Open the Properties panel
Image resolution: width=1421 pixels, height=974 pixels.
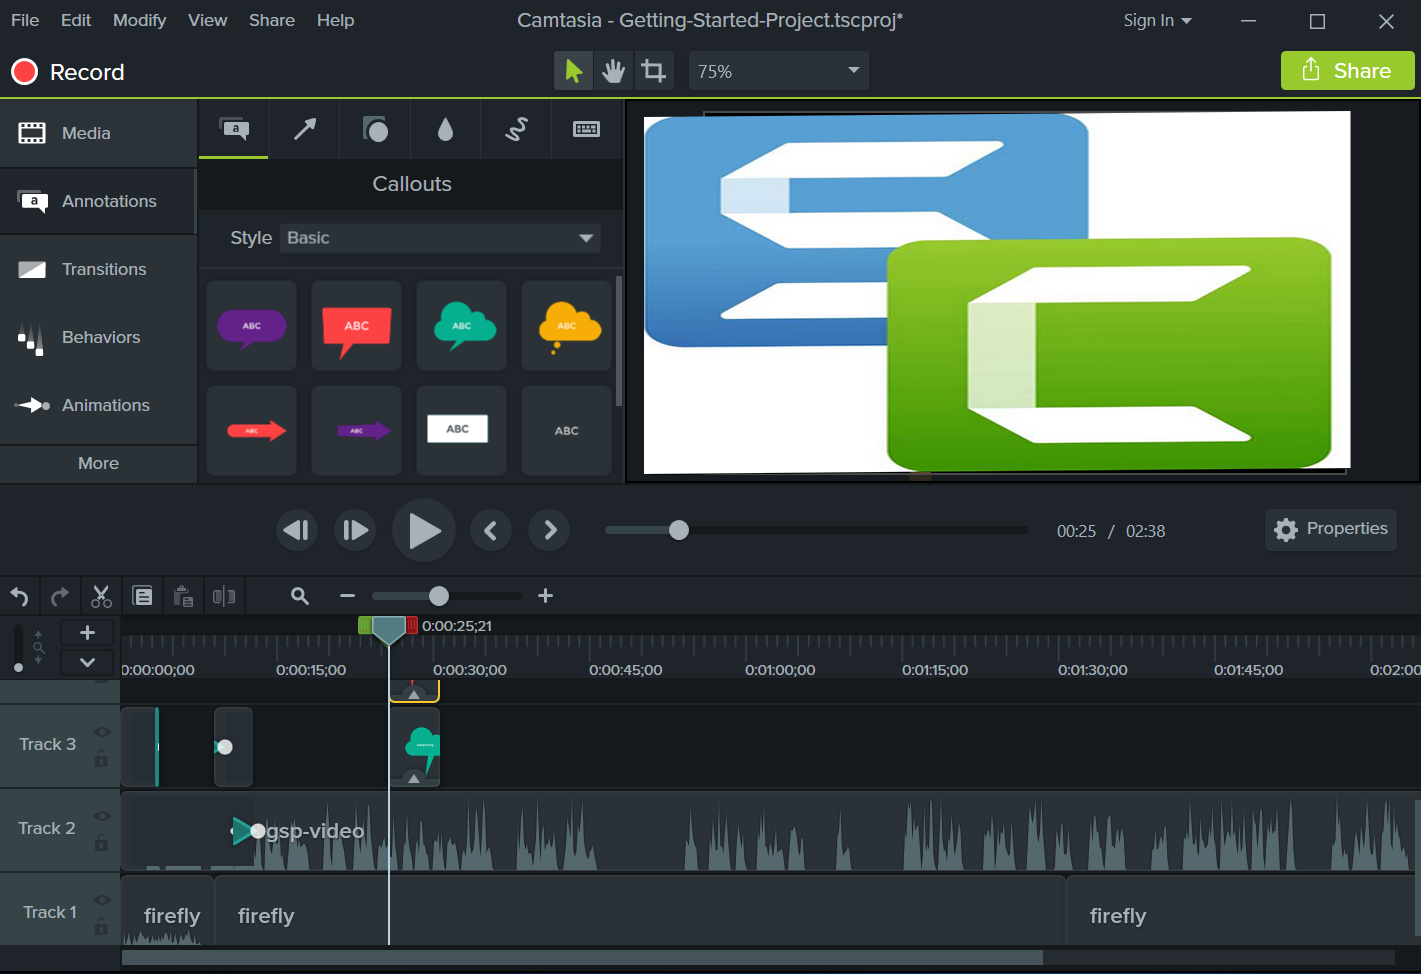1331,529
